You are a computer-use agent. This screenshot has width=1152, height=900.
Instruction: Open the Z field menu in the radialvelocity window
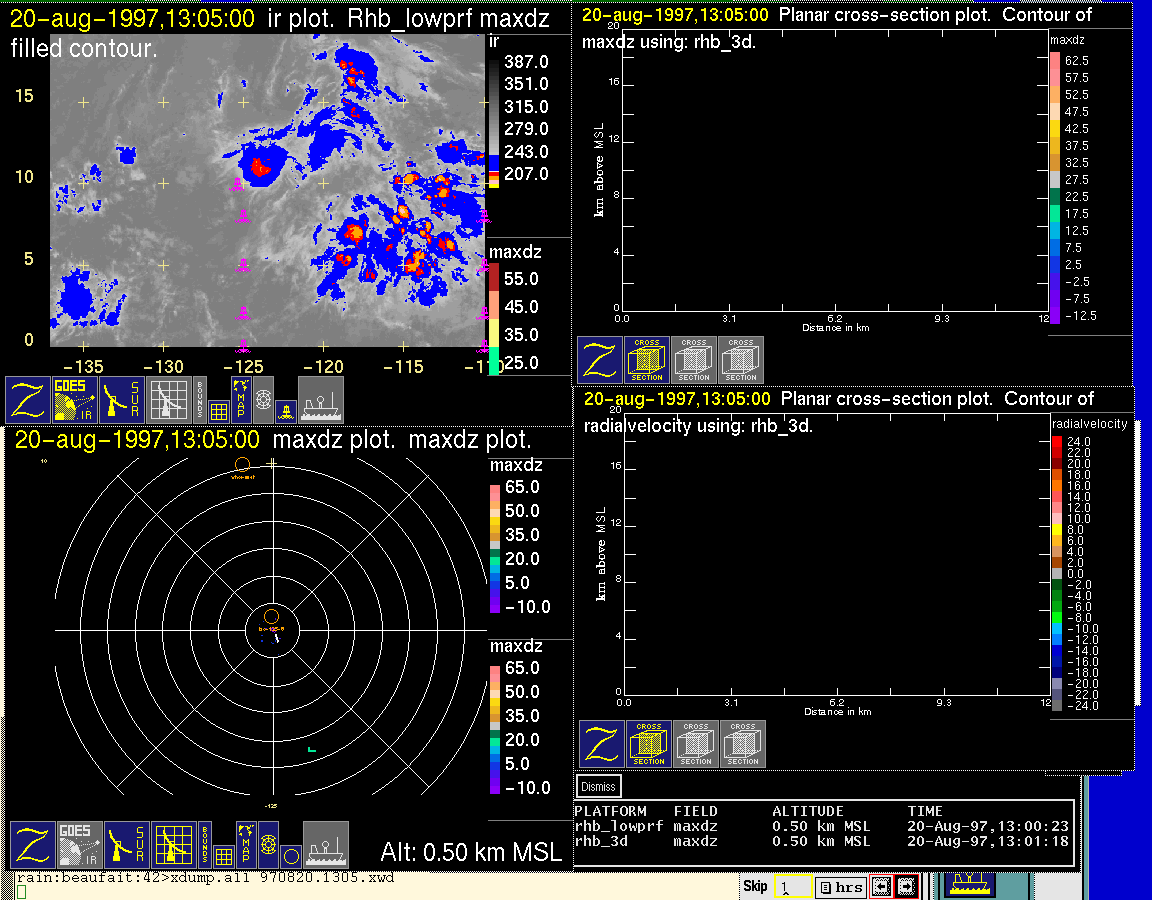(x=601, y=743)
